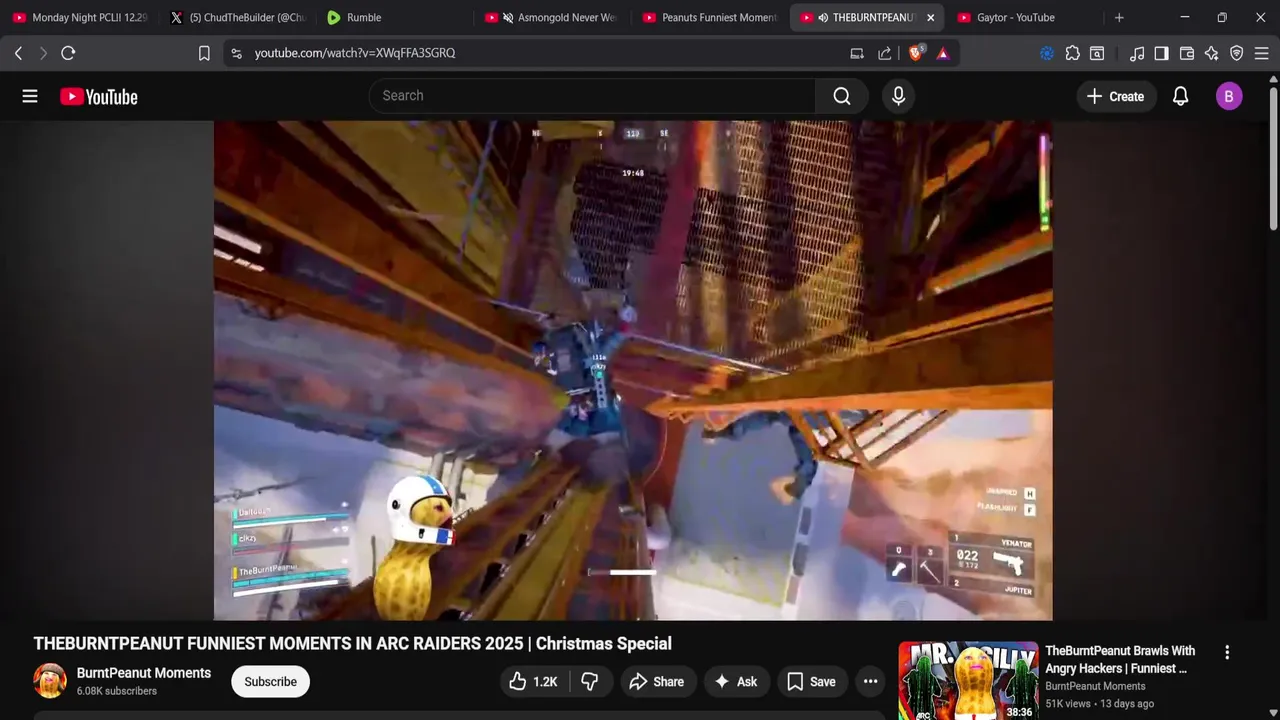Mute the THEBURNTPEANUT tab's audio speaker icon

coord(823,17)
